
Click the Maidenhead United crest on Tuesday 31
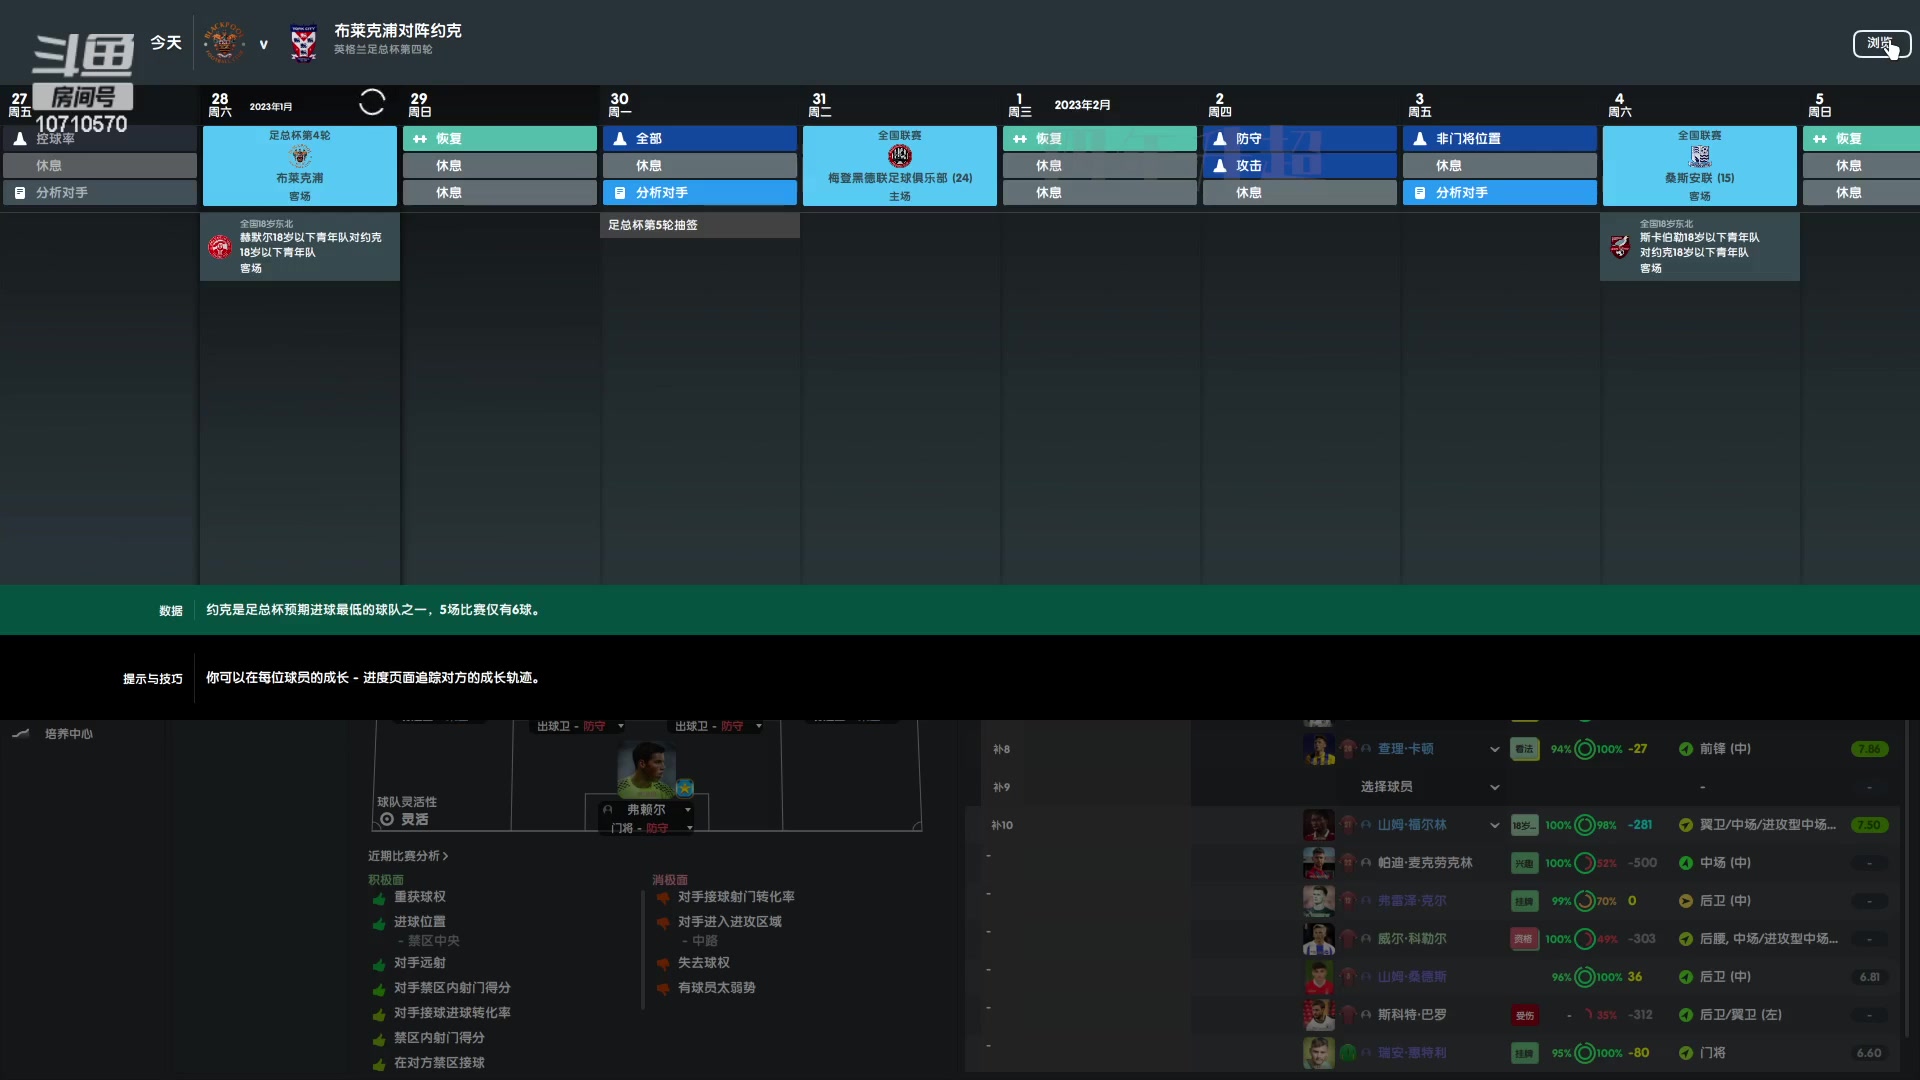(899, 156)
